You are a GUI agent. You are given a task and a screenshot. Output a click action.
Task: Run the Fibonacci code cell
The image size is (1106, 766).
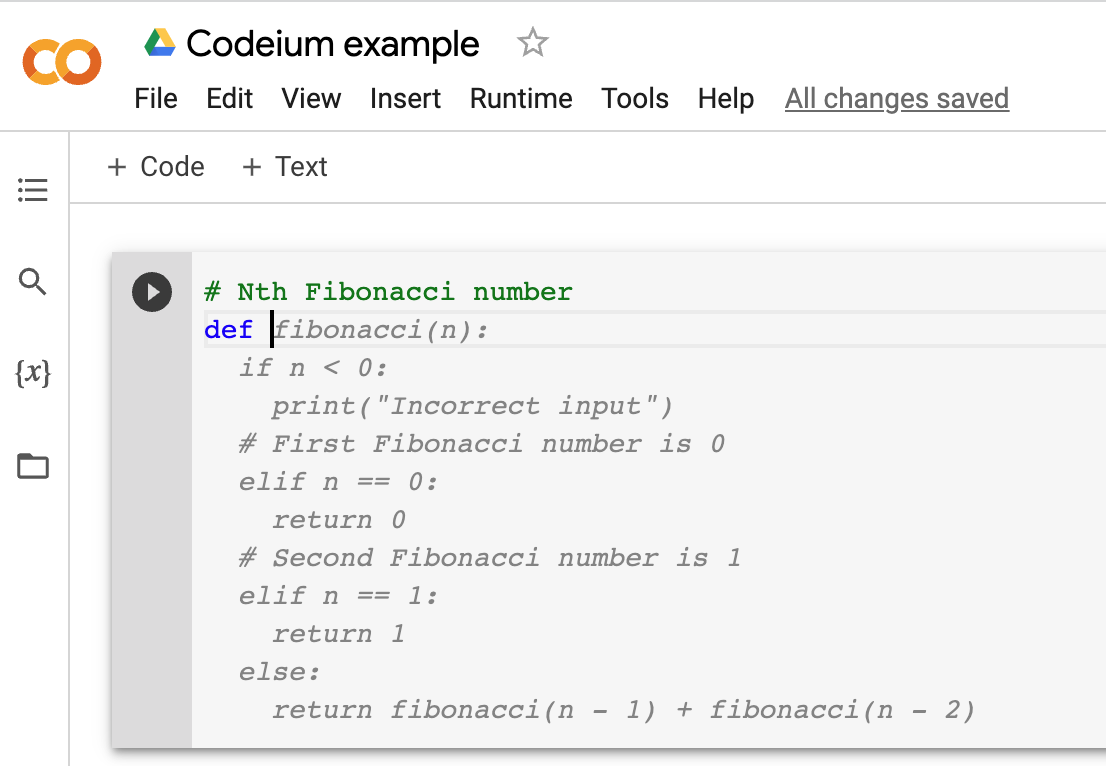tap(152, 292)
